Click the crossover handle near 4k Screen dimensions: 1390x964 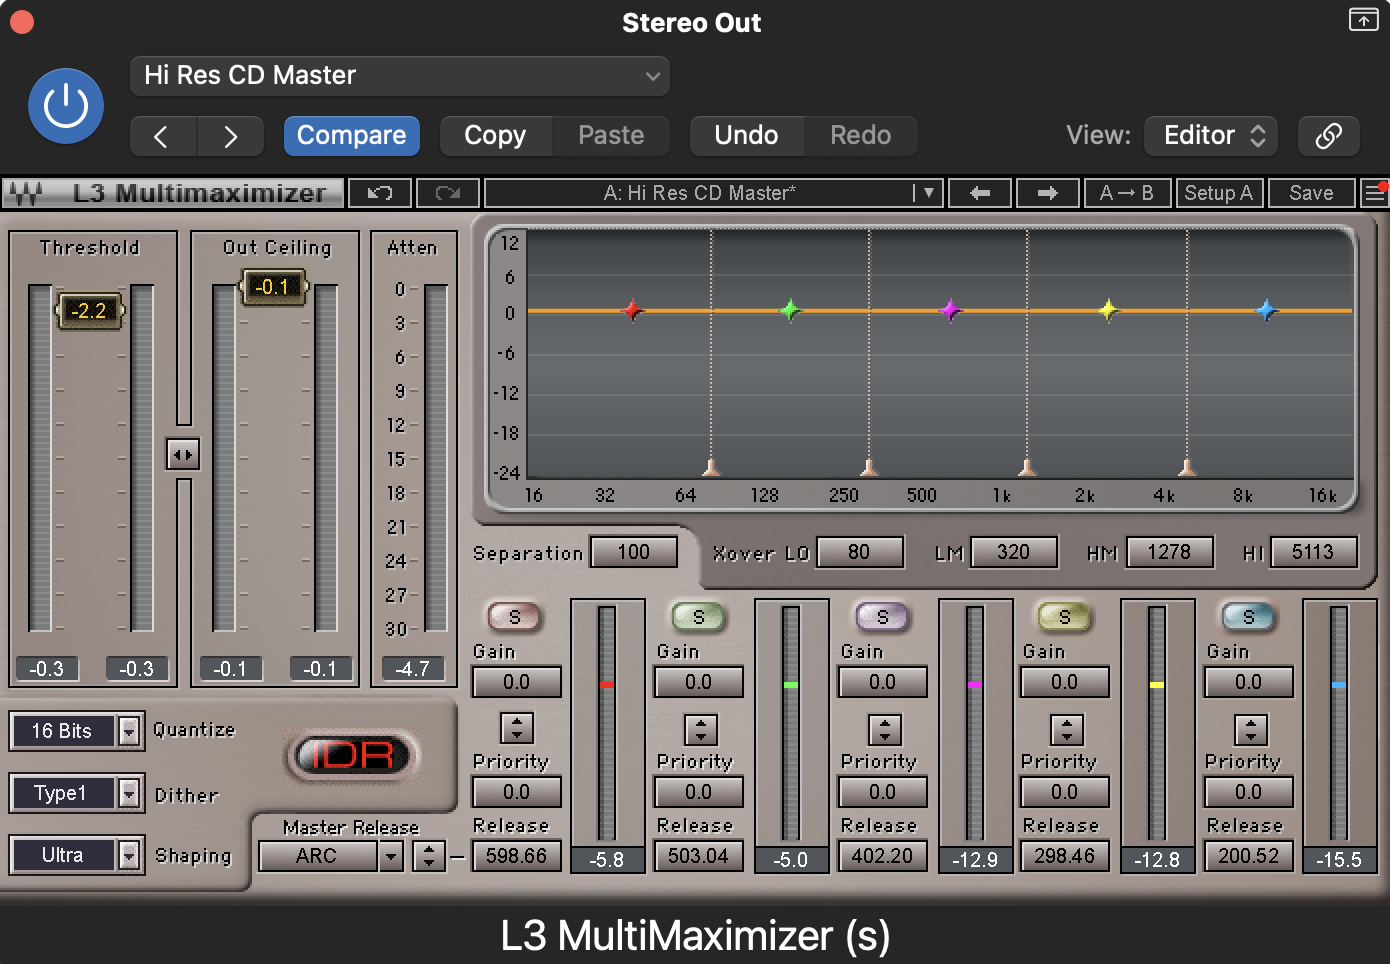point(1187,467)
